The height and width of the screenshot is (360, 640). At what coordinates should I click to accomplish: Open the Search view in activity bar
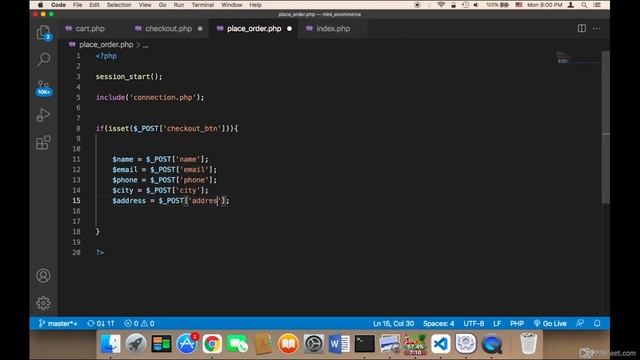tap(43, 60)
